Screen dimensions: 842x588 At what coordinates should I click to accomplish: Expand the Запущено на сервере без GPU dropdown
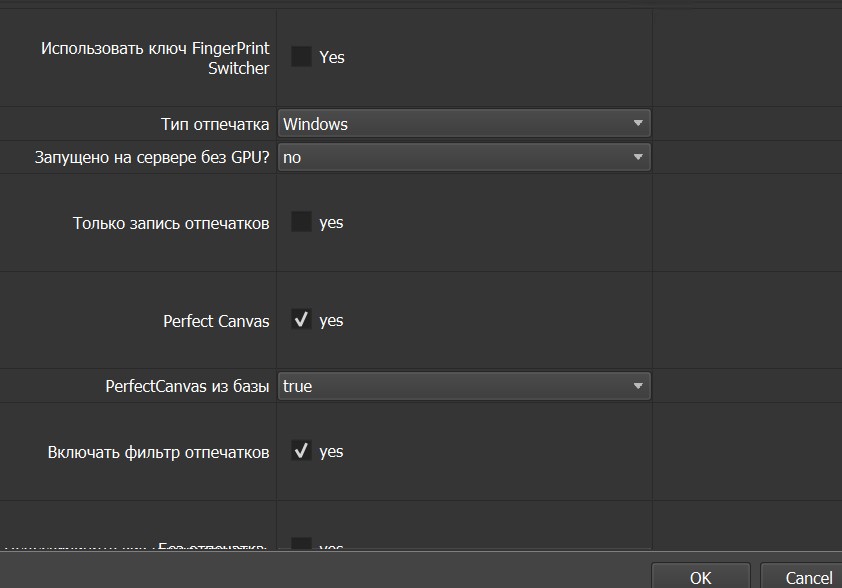click(x=463, y=157)
